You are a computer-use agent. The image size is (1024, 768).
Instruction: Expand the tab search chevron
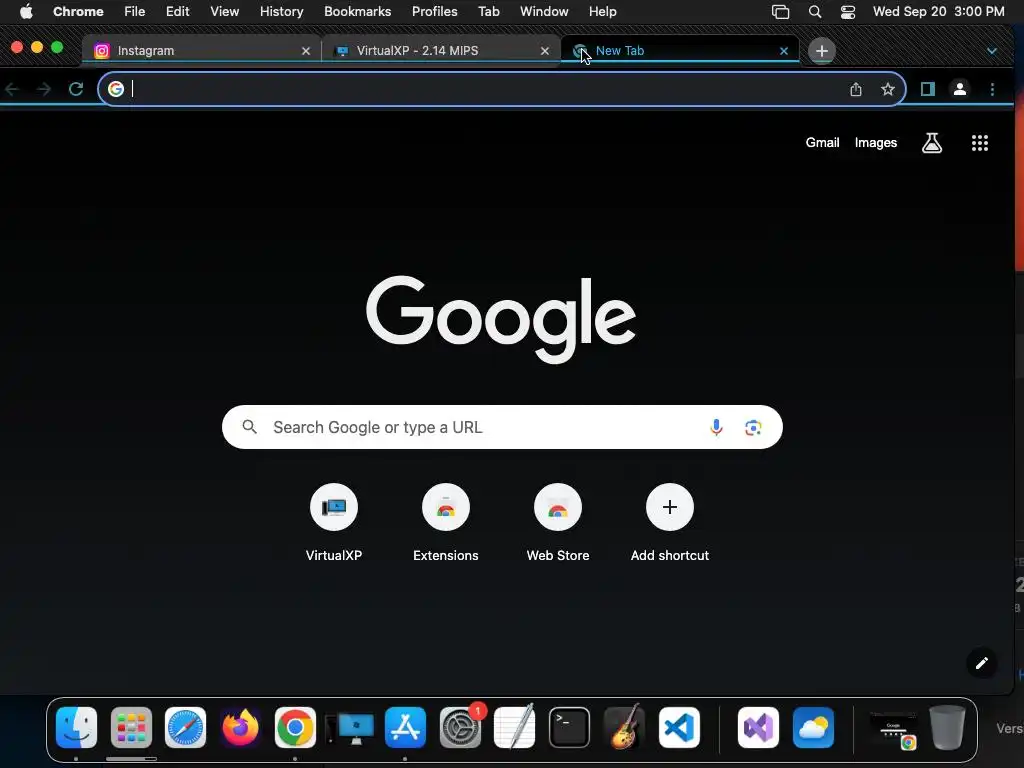pos(991,51)
